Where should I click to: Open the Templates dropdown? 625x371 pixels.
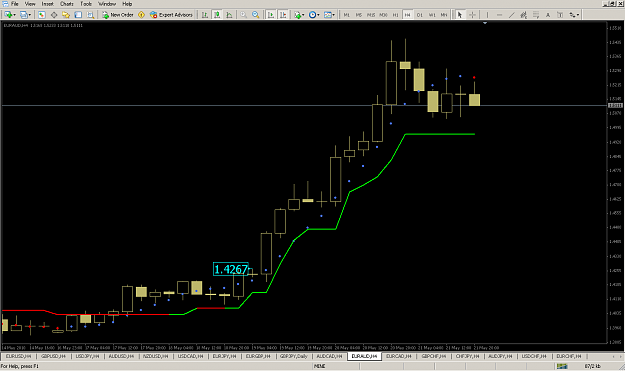tap(329, 15)
